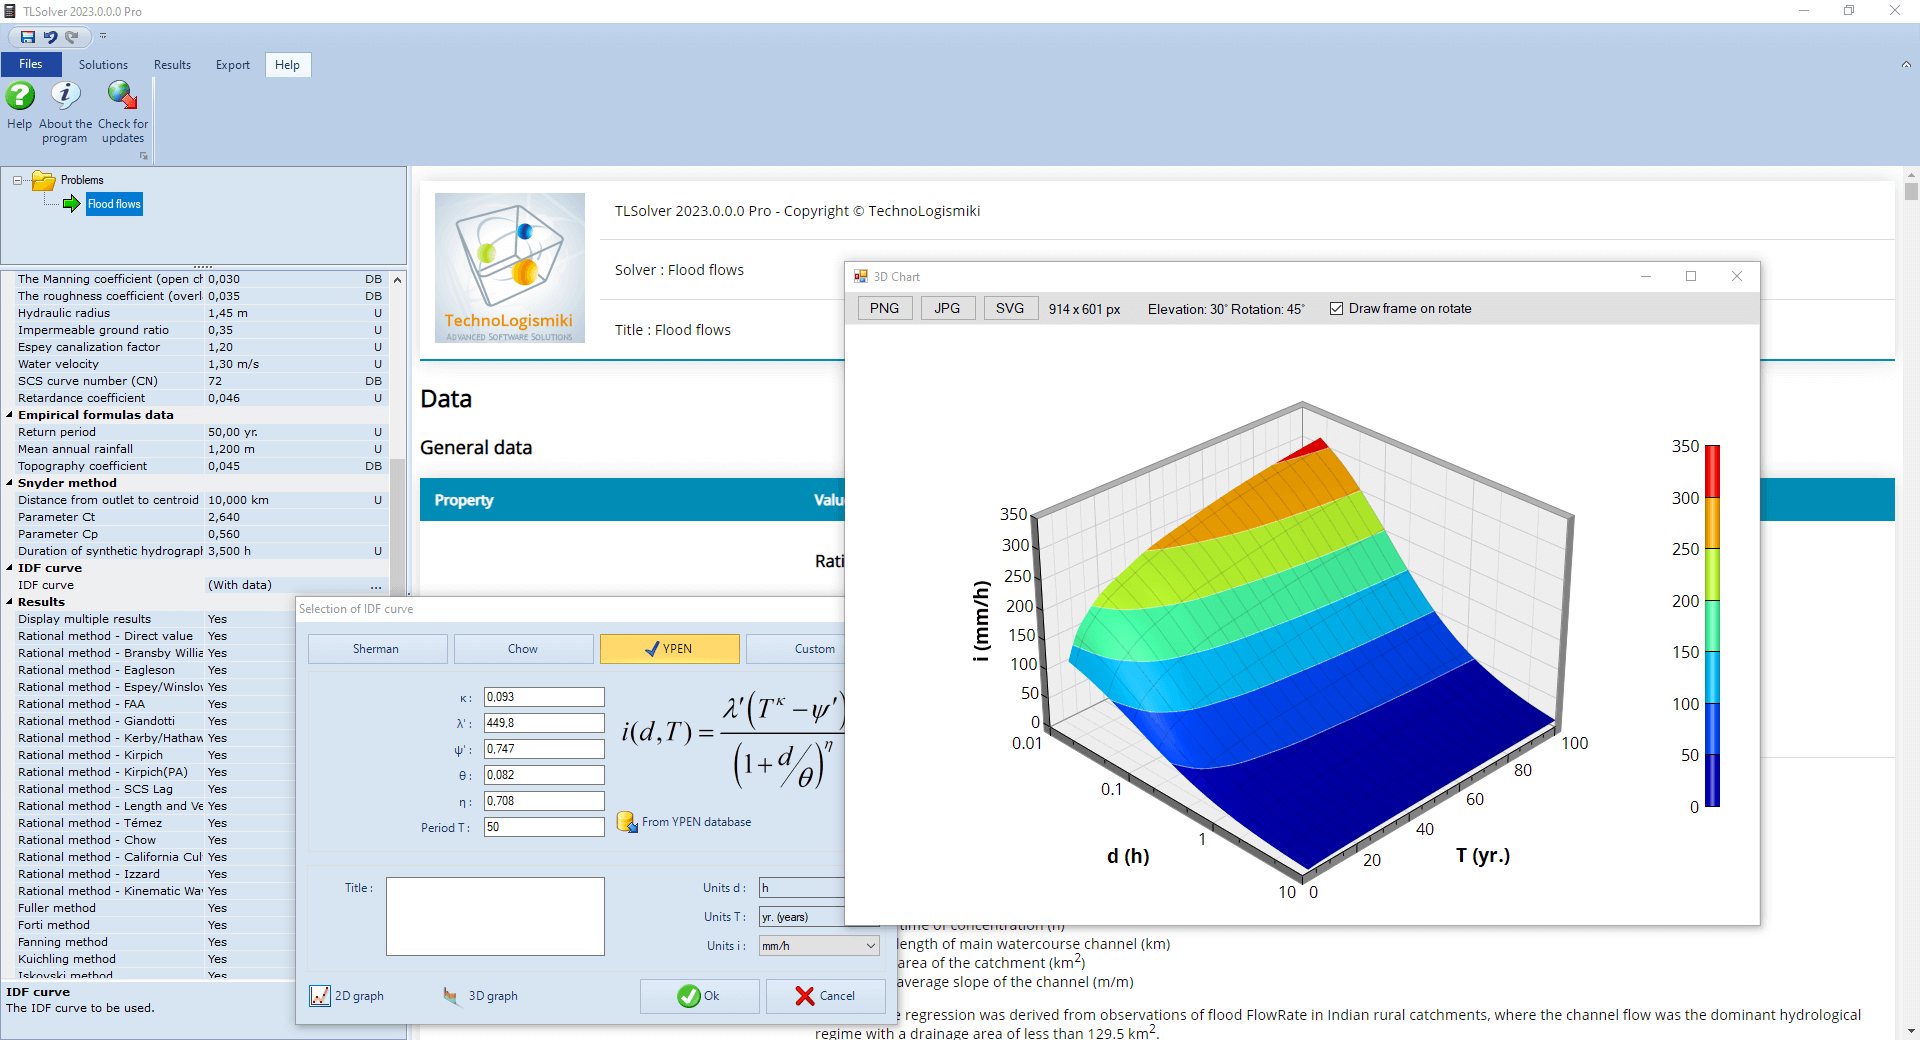Click the property grid scroll up arrow
Viewport: 1920px width, 1040px height.
[x=398, y=280]
